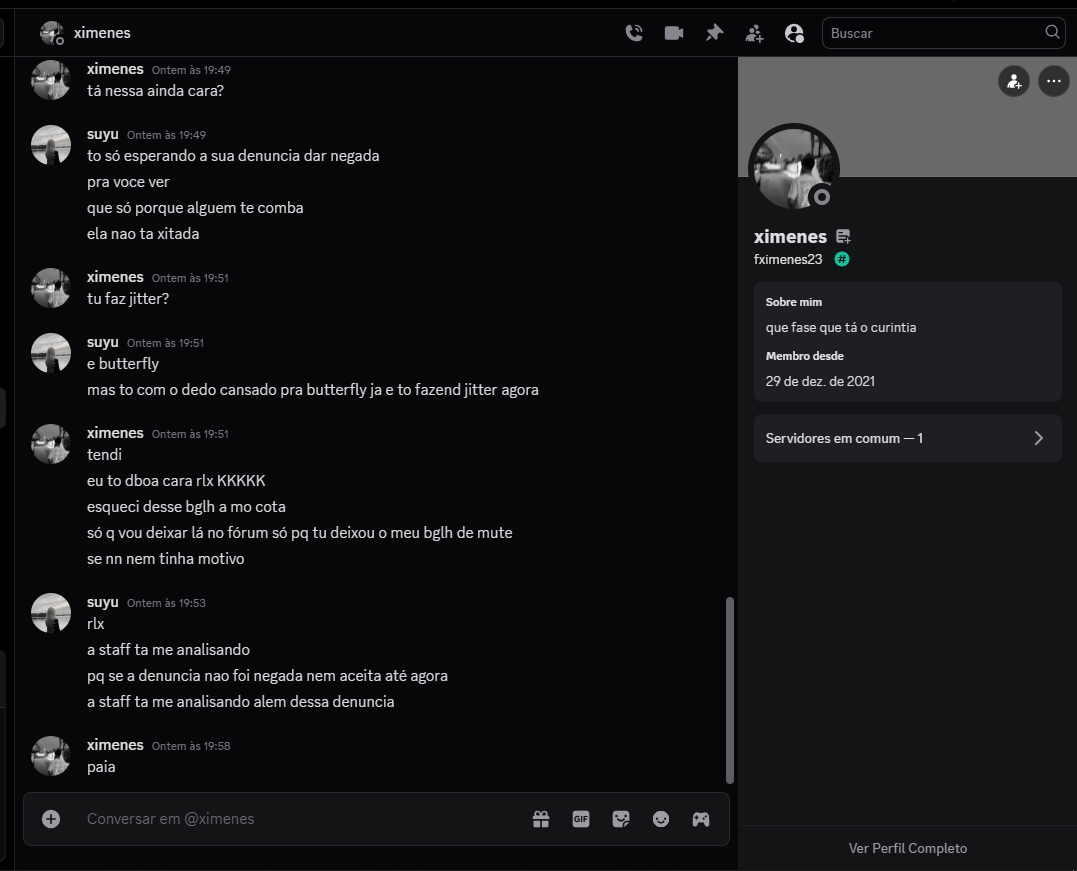Image resolution: width=1077 pixels, height=871 pixels.
Task: Start a video call
Action: 674,33
